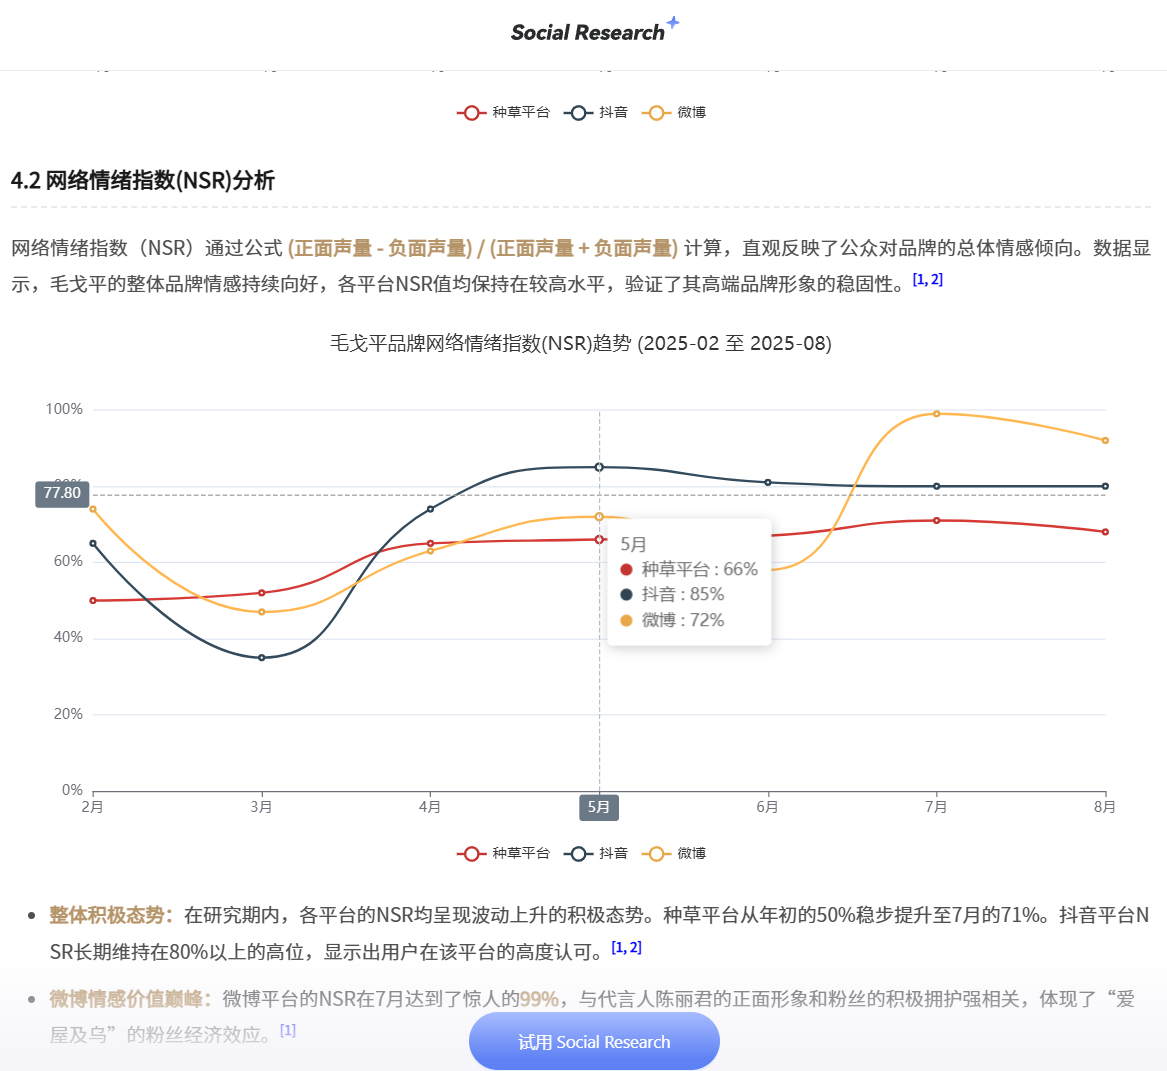
Task: Click 种草平台 data point at 2月
Action: click(x=93, y=601)
